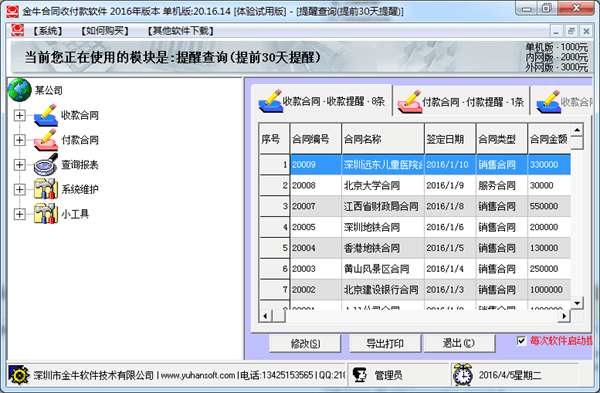Switch to 收款合同-收款提醒 tab
Viewport: 600px width, 393px height.
click(322, 101)
